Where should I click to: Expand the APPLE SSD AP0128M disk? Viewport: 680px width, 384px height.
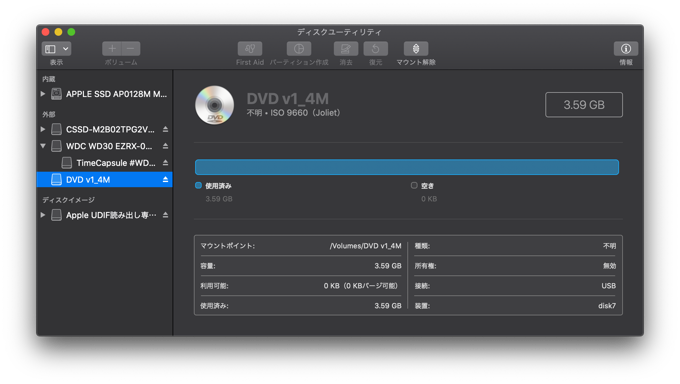43,94
